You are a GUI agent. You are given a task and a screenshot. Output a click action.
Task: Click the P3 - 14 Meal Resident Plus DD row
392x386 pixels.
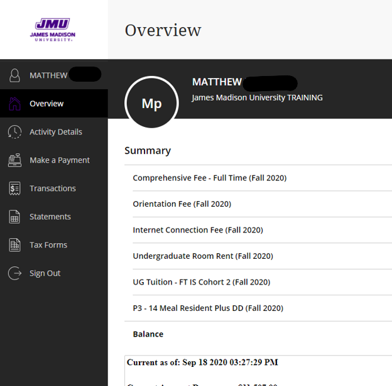262,308
